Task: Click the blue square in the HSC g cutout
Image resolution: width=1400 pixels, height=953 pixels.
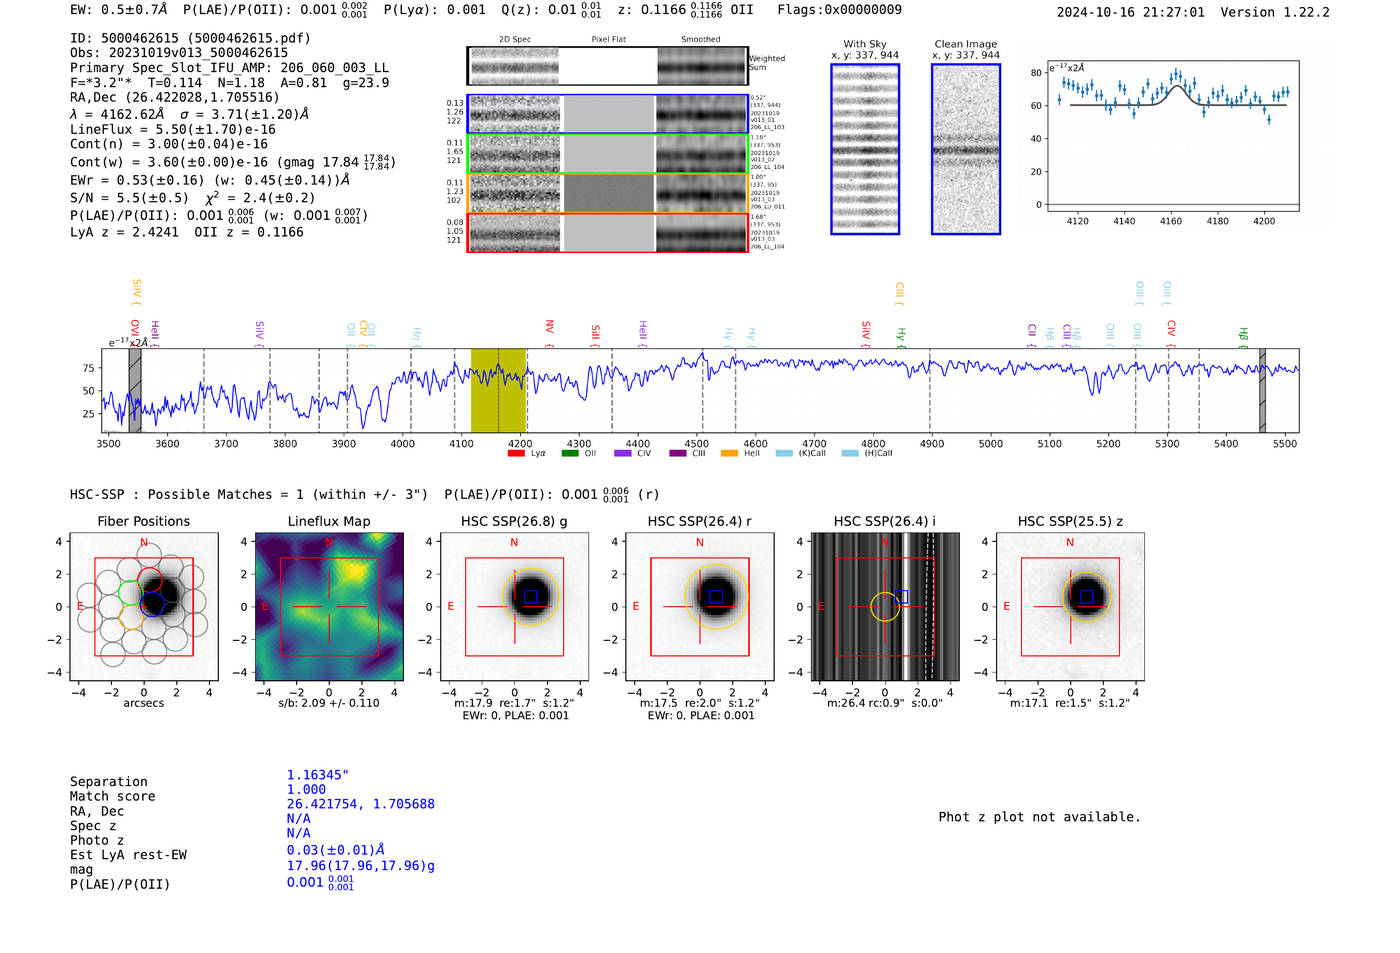Action: [x=531, y=597]
